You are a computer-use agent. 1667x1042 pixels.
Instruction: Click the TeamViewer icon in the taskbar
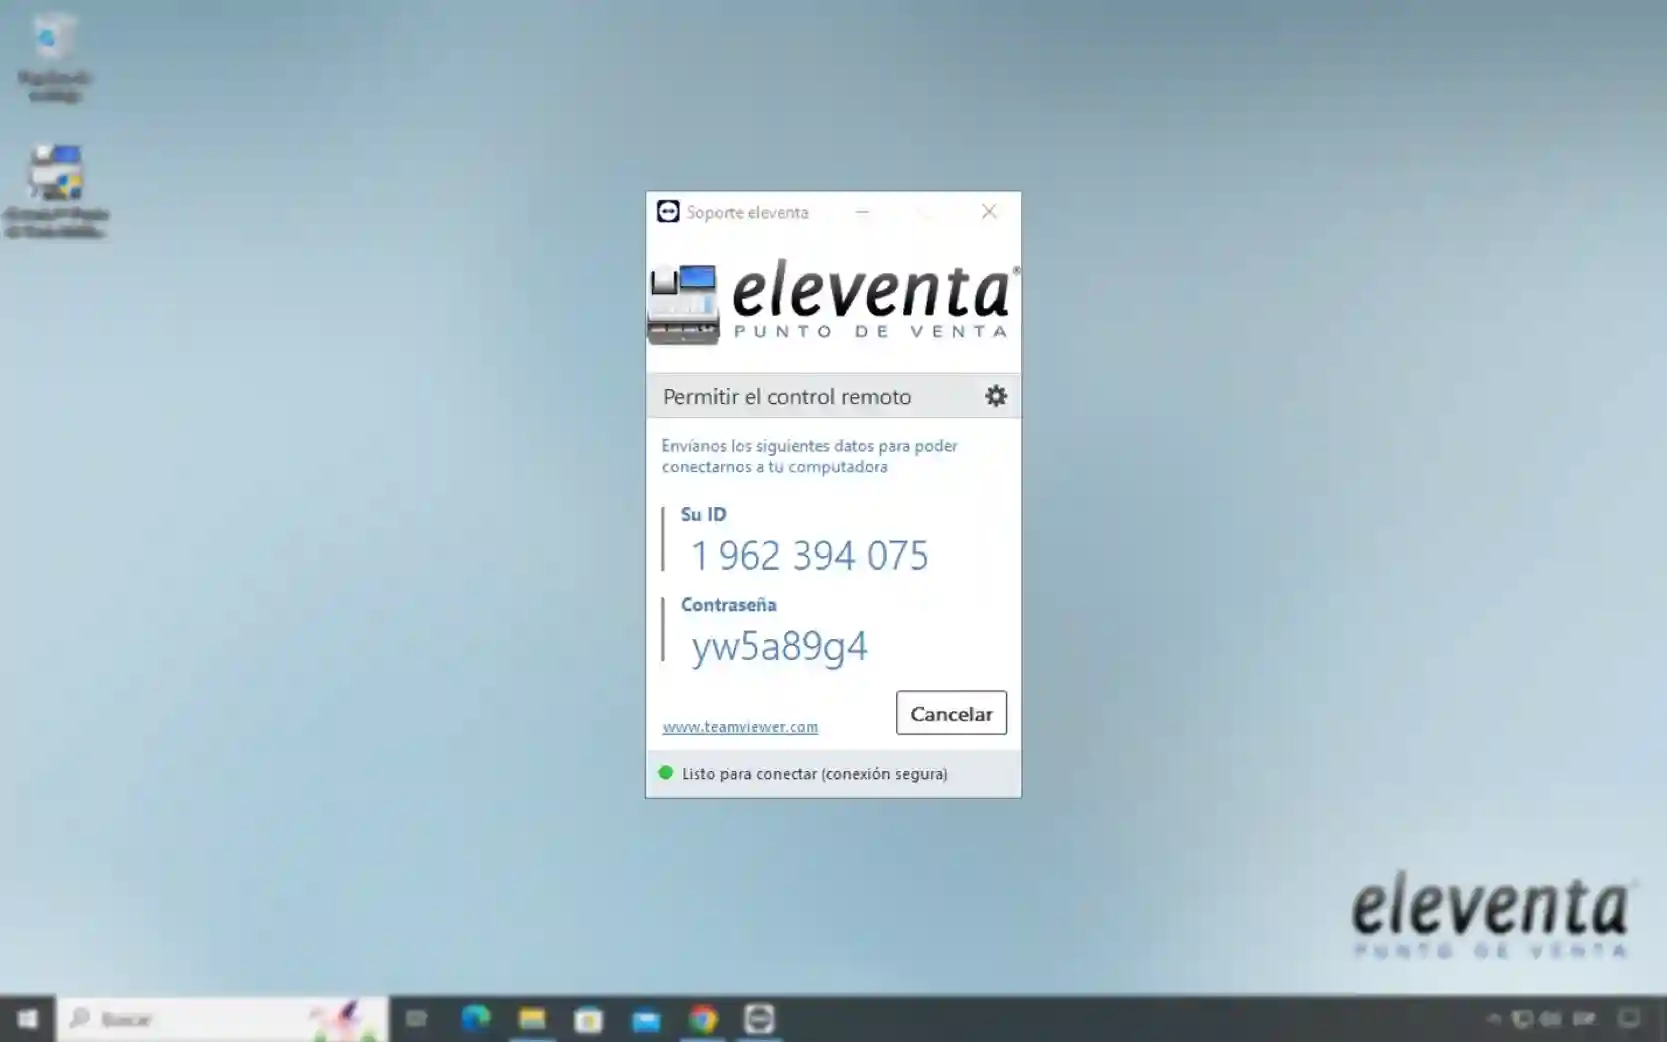click(760, 1019)
